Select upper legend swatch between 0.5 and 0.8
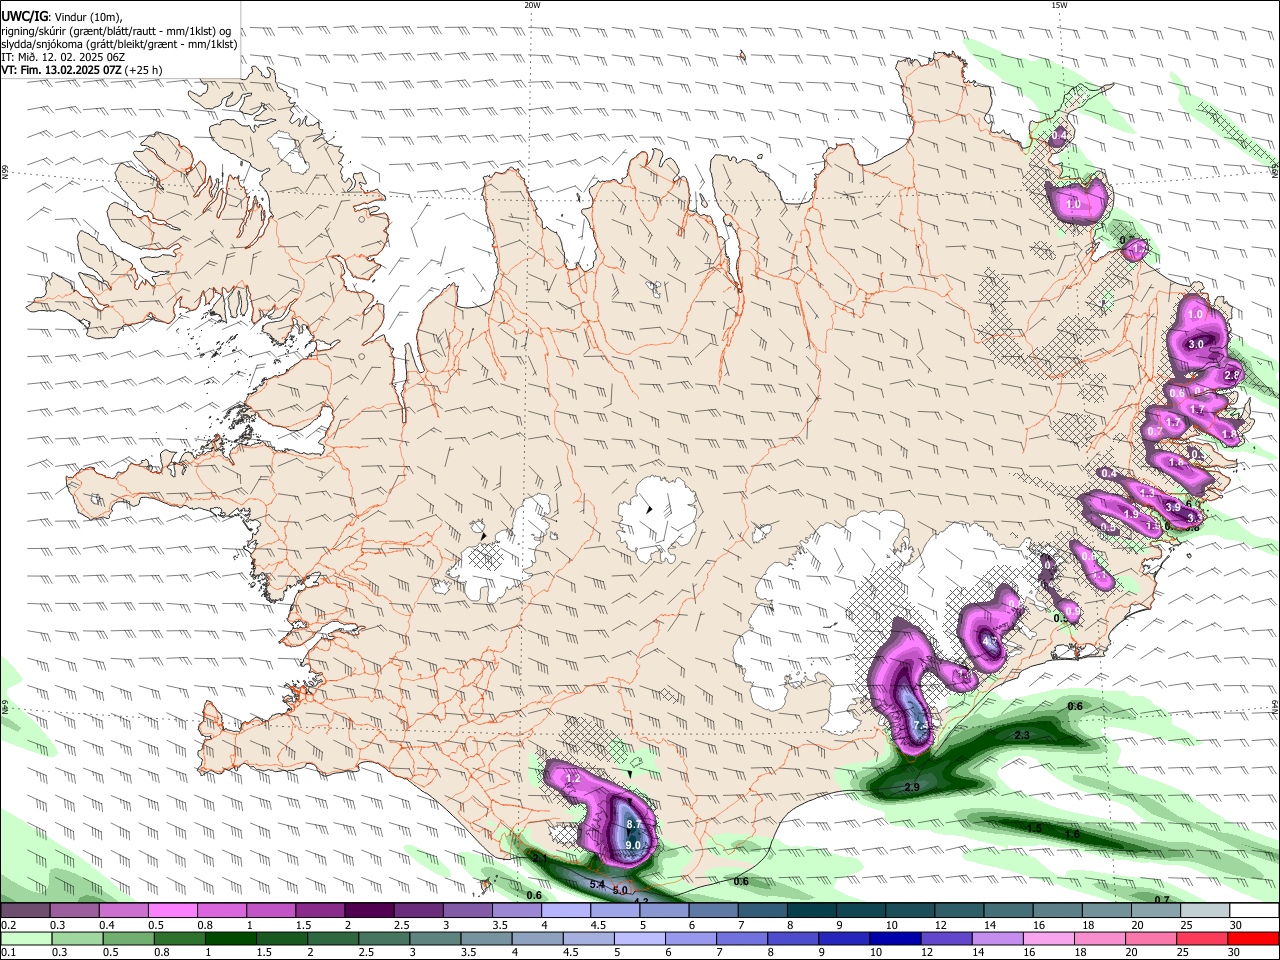The height and width of the screenshot is (960, 1280). coord(172,911)
